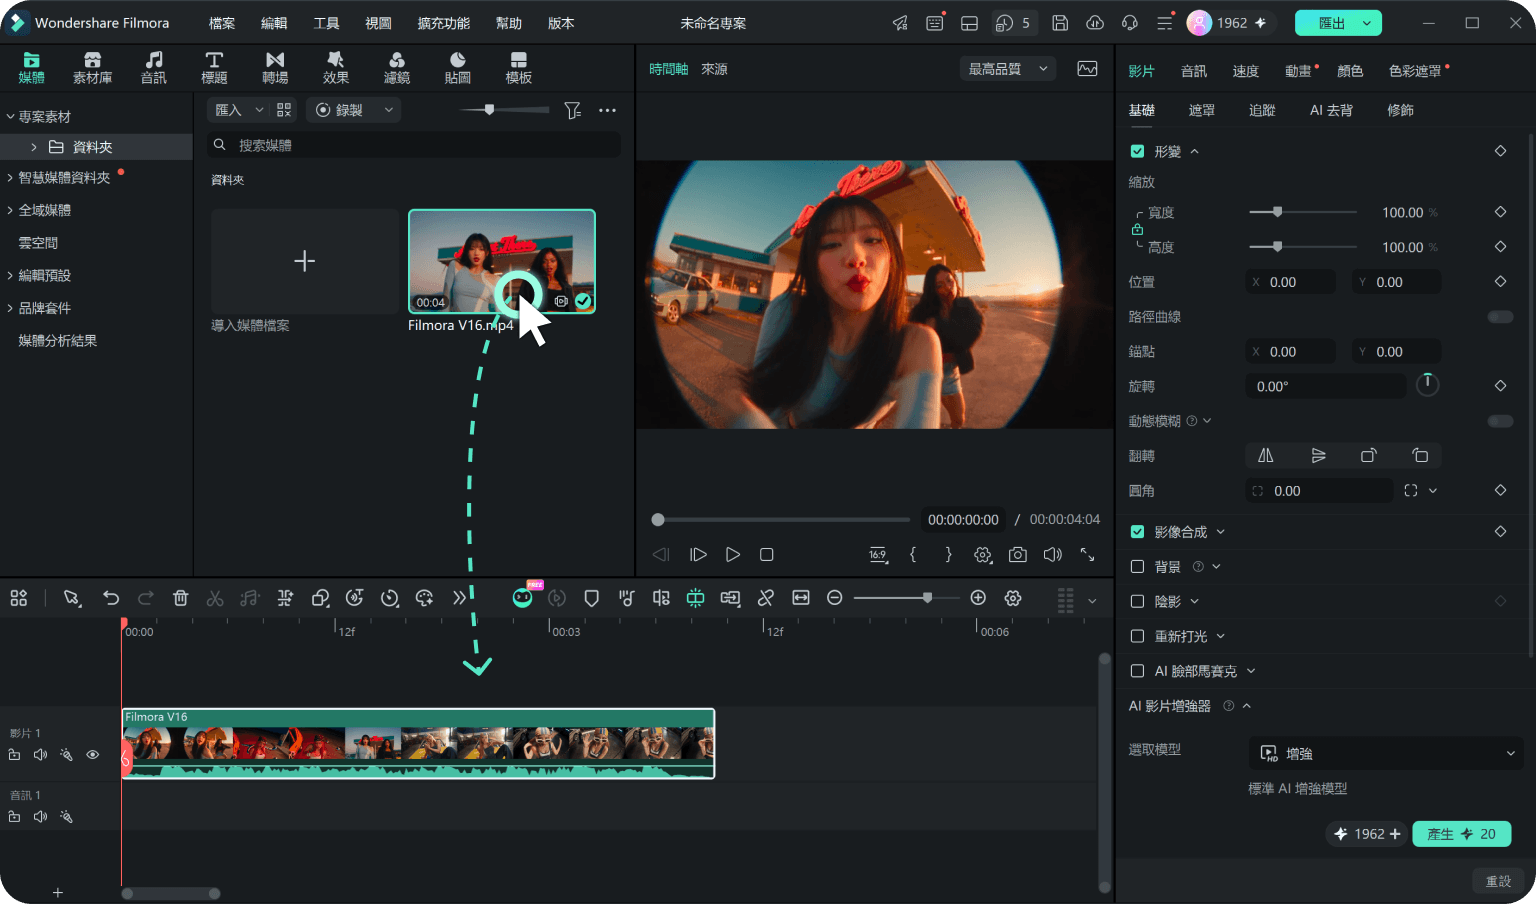Click the save project icon in title bar
1536x904 pixels.
pos(1060,23)
